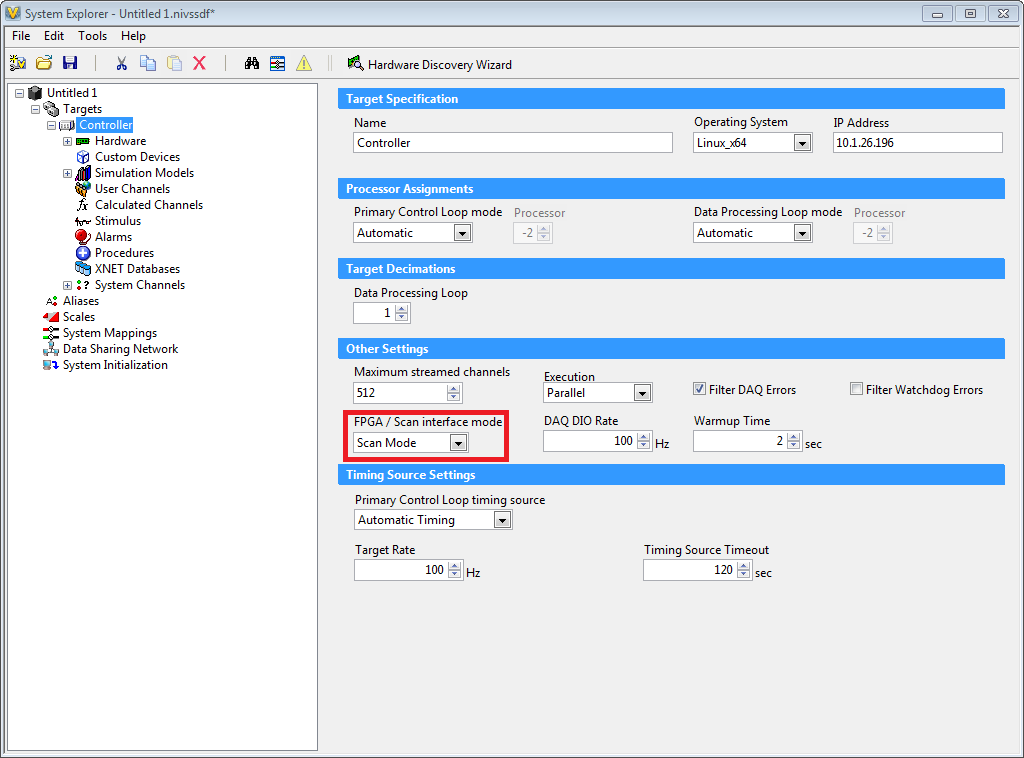This screenshot has width=1024, height=758.
Task: Open the Data Processing Loop mode dropdown
Action: pos(802,233)
